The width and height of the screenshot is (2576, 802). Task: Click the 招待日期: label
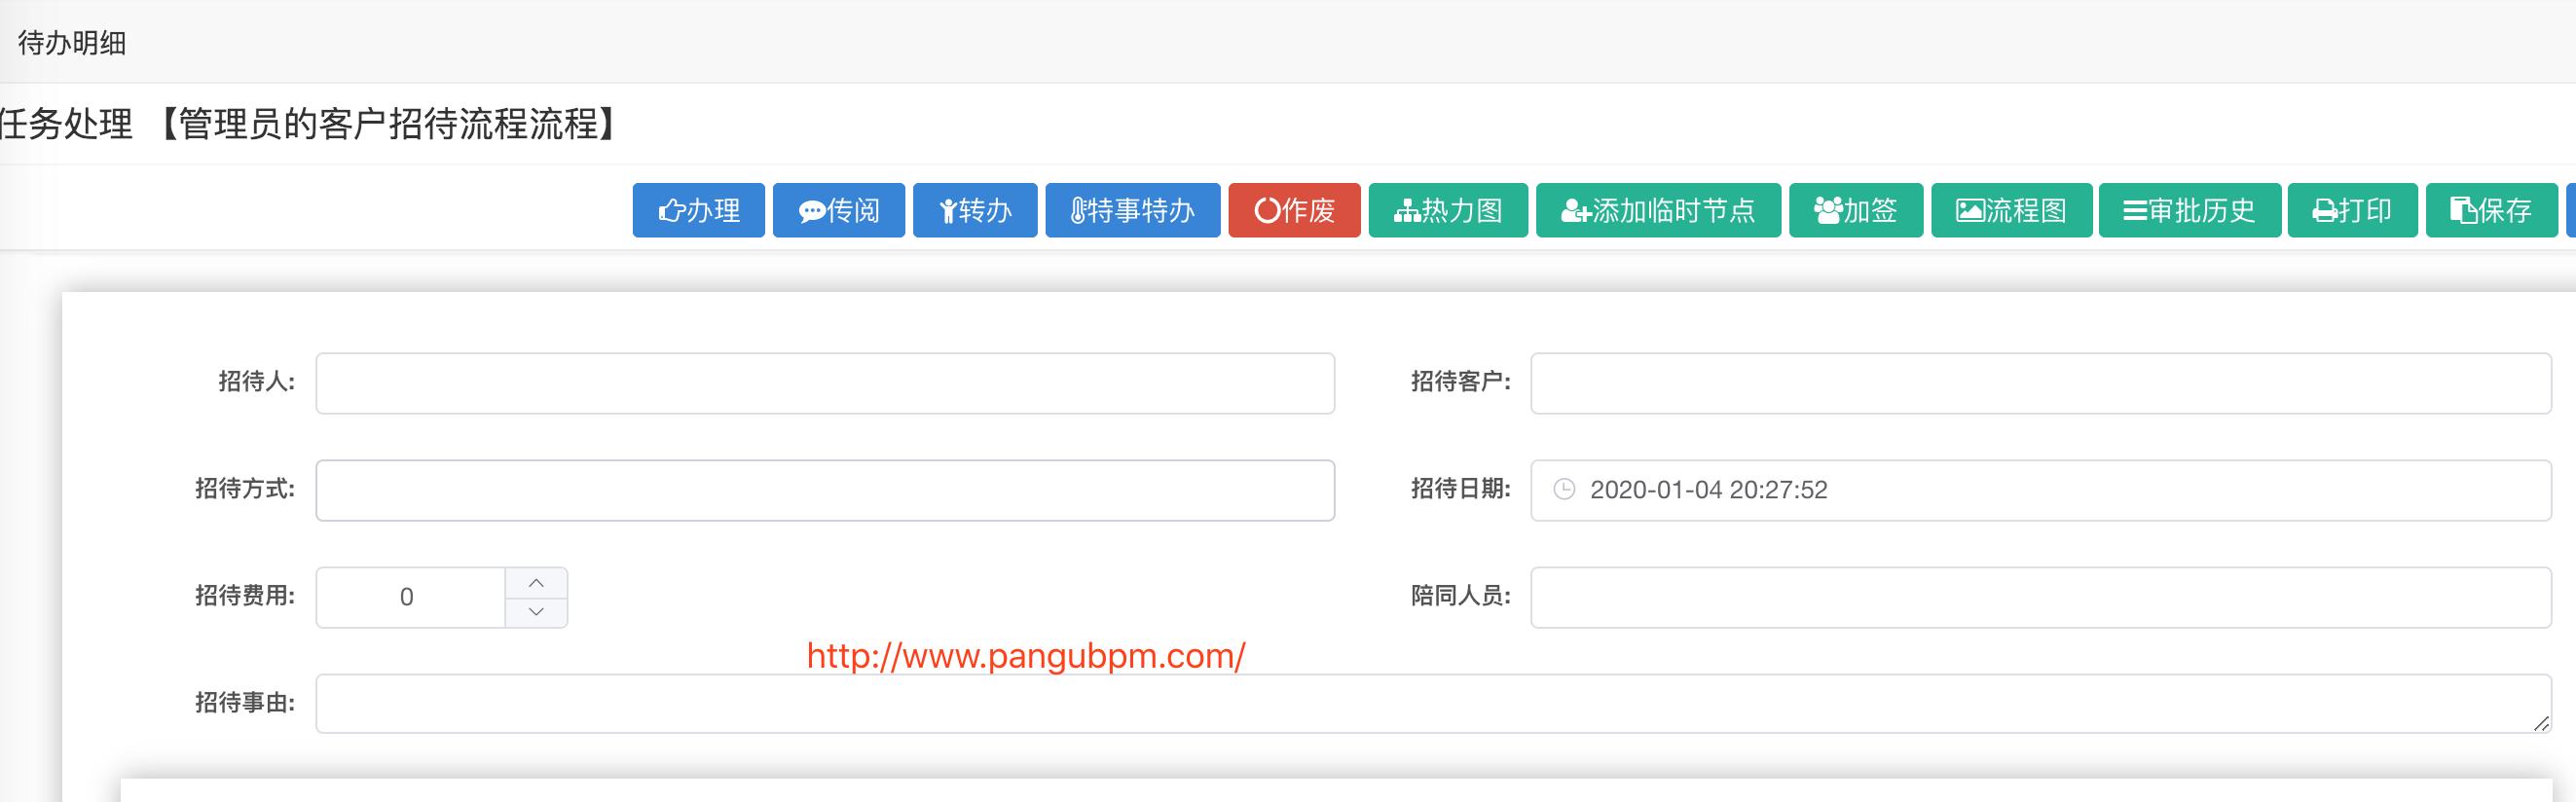[1461, 488]
